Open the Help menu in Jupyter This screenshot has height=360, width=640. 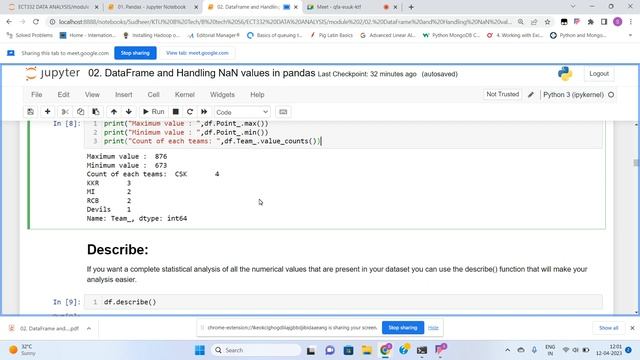[257, 95]
